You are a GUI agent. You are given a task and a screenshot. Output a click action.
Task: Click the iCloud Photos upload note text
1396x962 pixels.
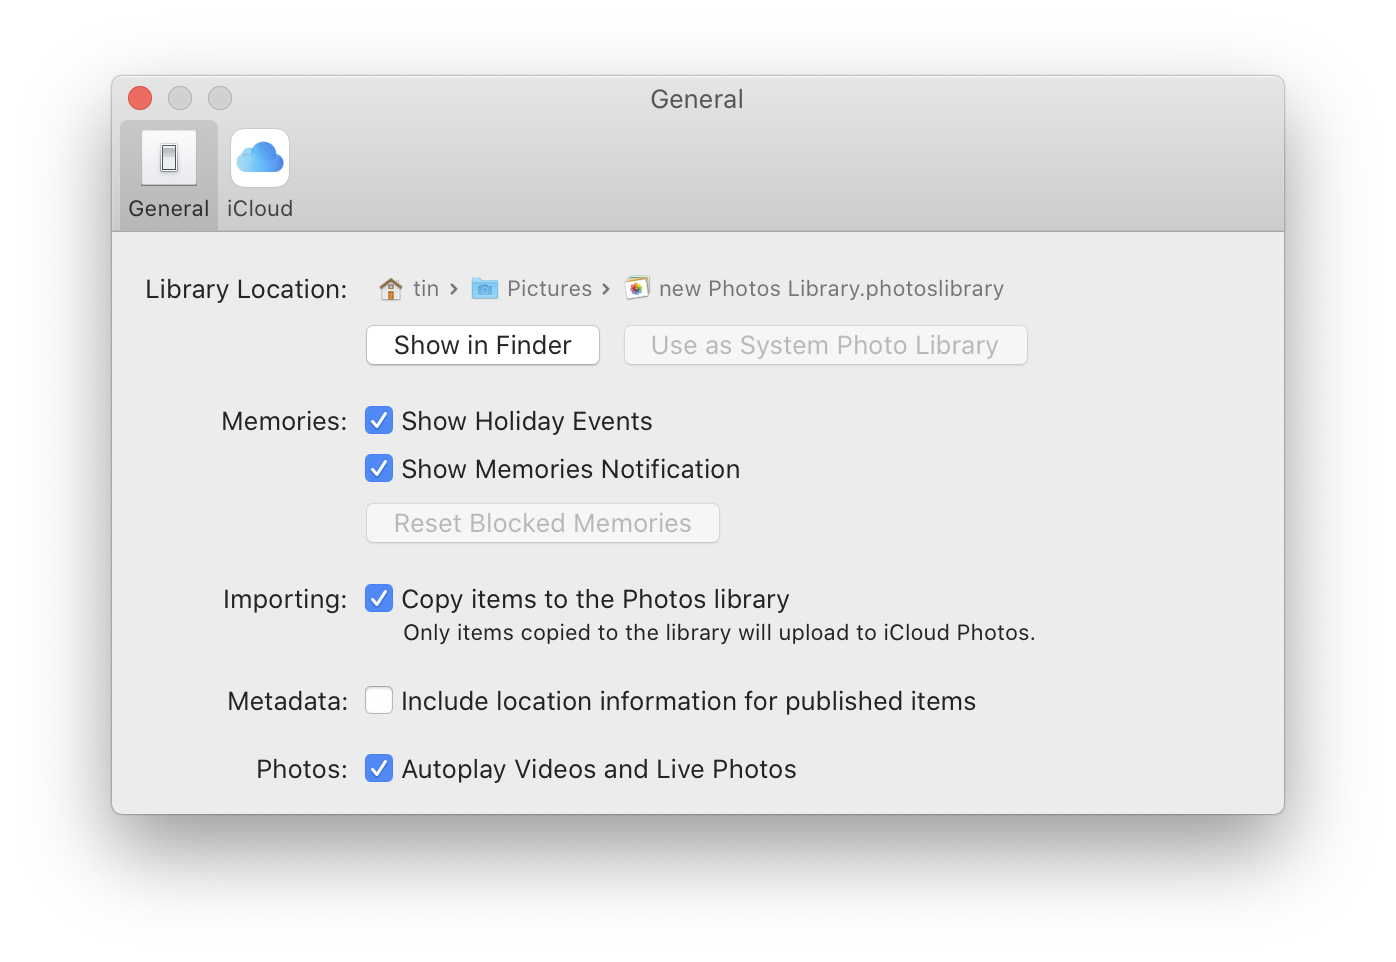719,633
